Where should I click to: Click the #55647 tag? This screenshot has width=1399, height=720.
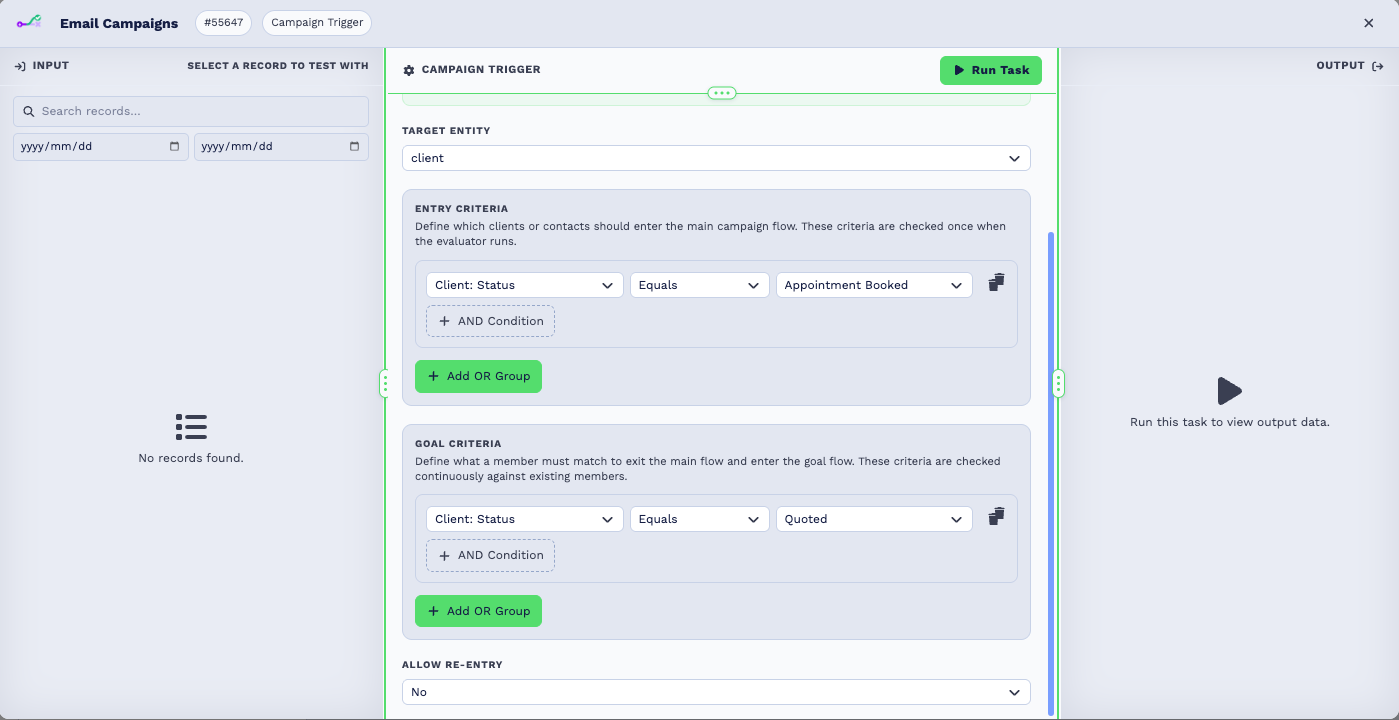point(223,22)
